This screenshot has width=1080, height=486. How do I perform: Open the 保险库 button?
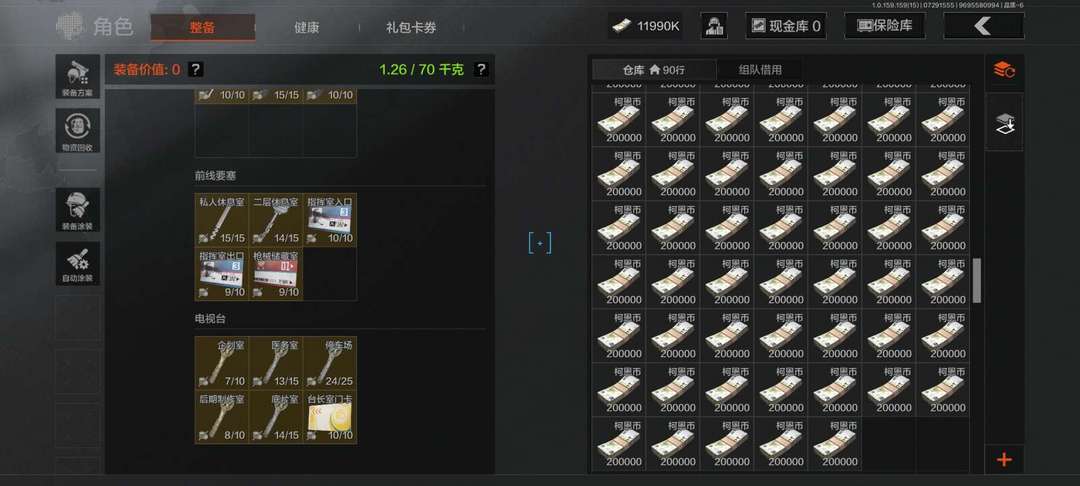(885, 26)
